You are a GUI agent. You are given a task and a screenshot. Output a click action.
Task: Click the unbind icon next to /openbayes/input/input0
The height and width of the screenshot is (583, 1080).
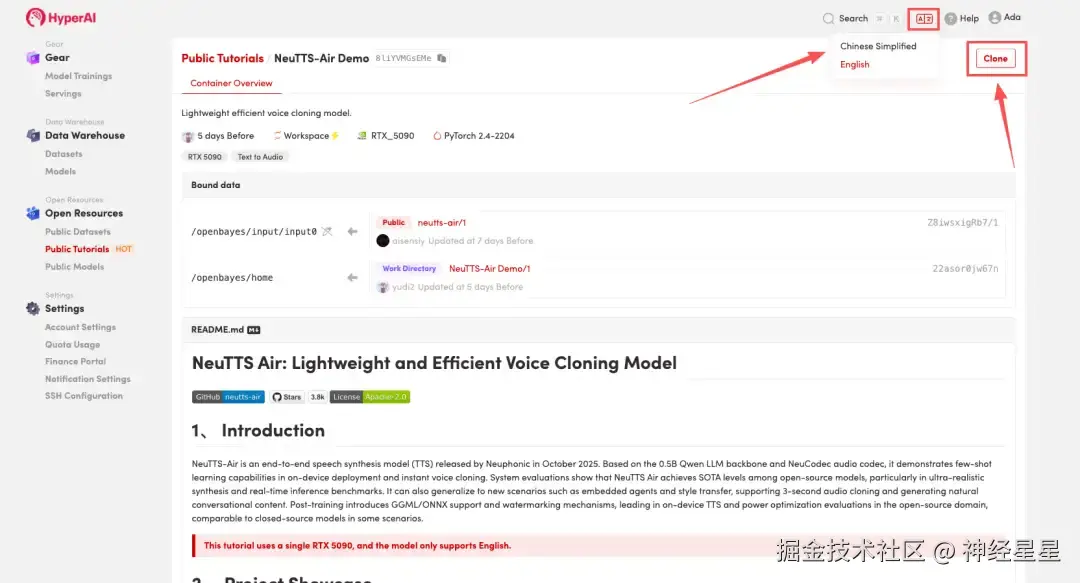(327, 232)
